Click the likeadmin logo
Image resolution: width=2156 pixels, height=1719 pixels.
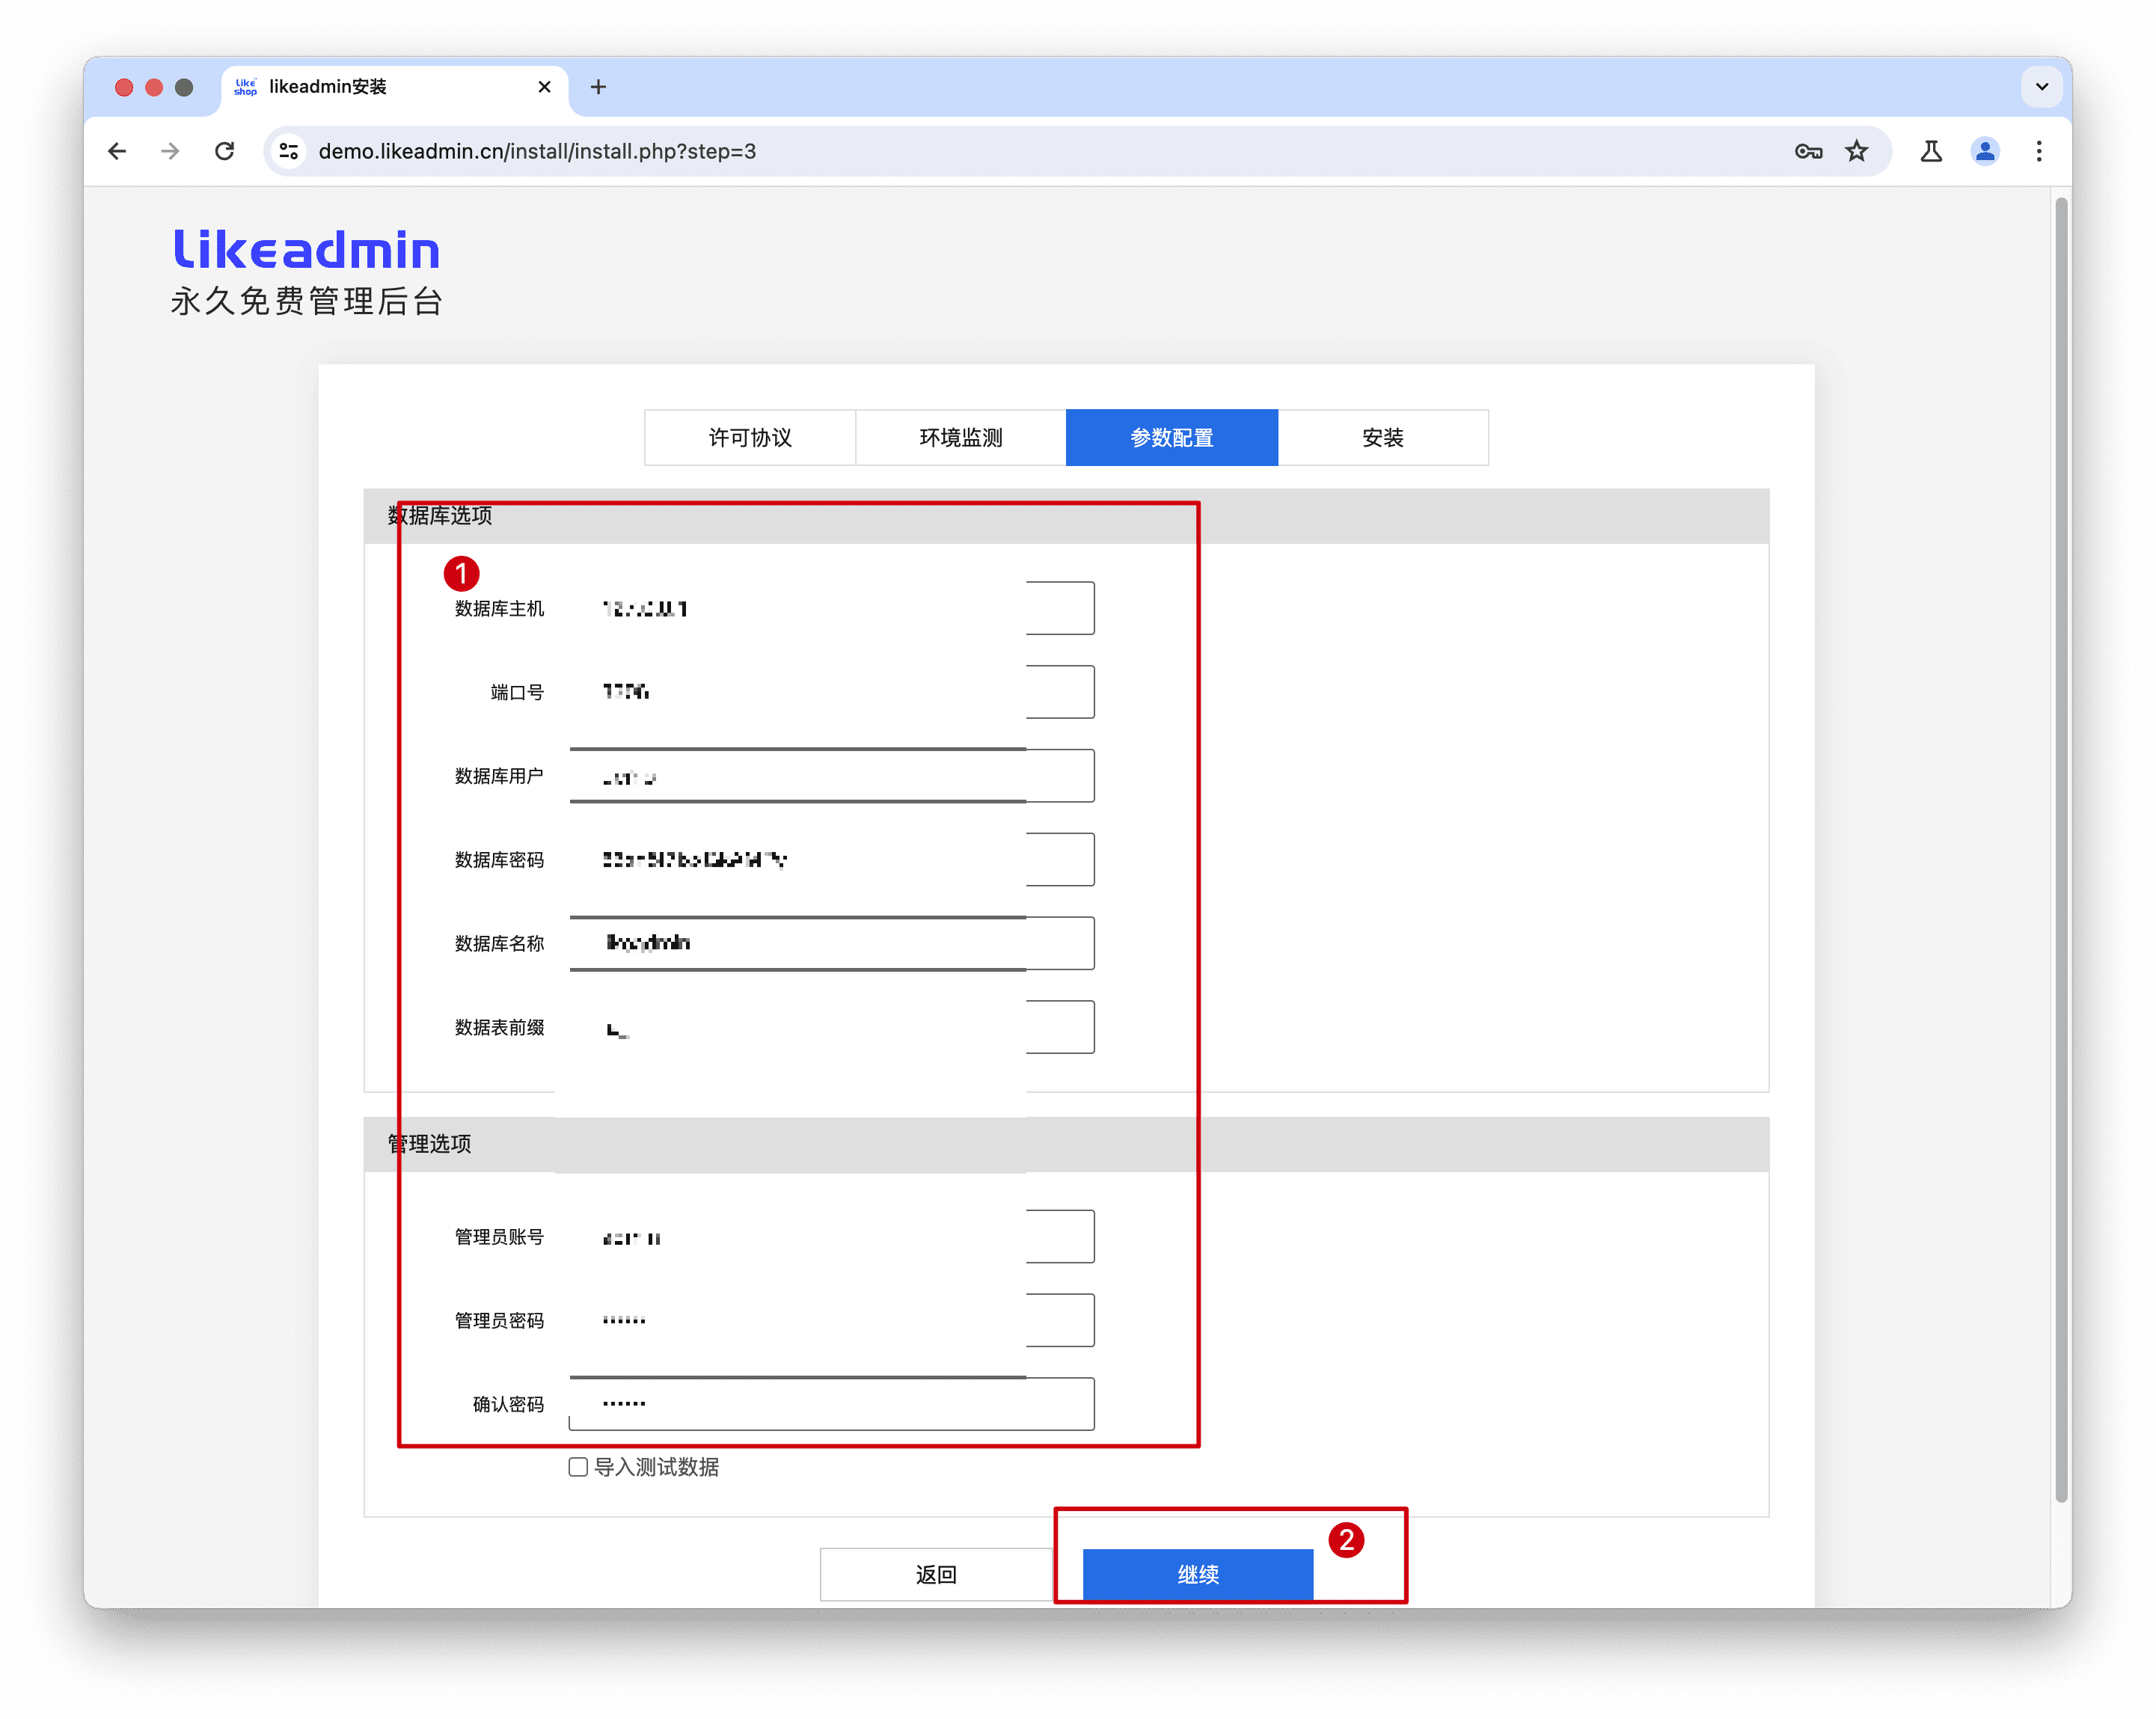coord(307,250)
